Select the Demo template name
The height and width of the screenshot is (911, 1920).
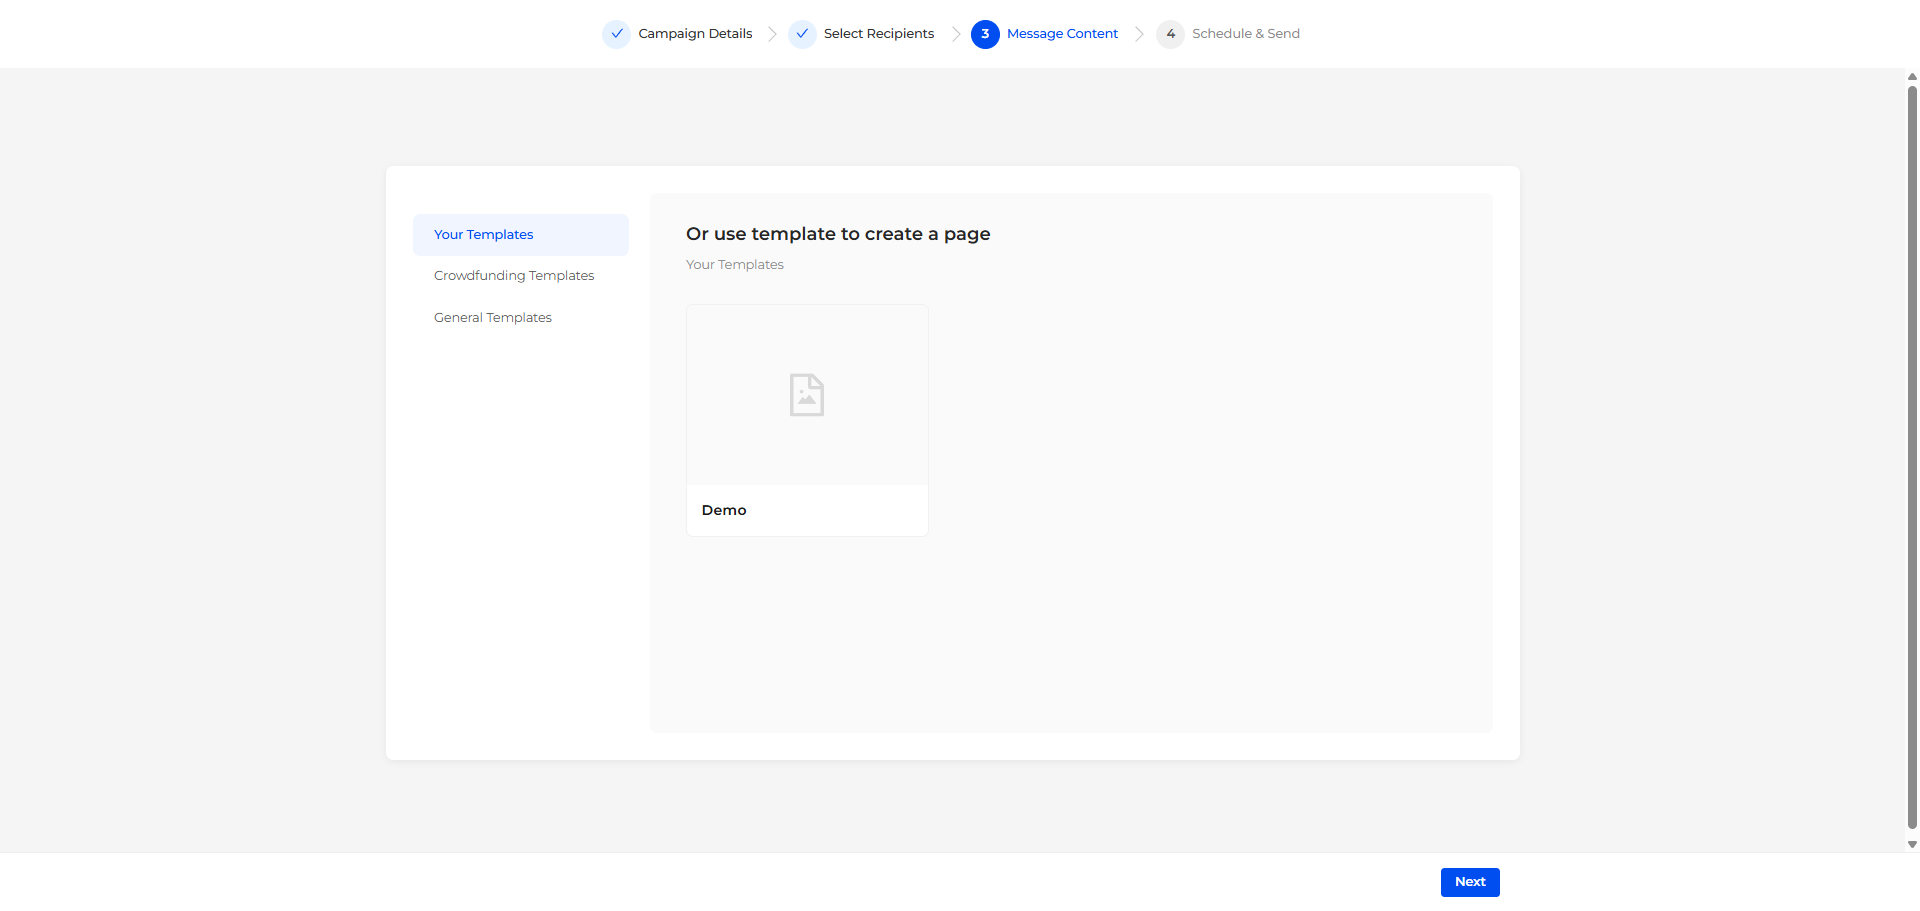[724, 510]
